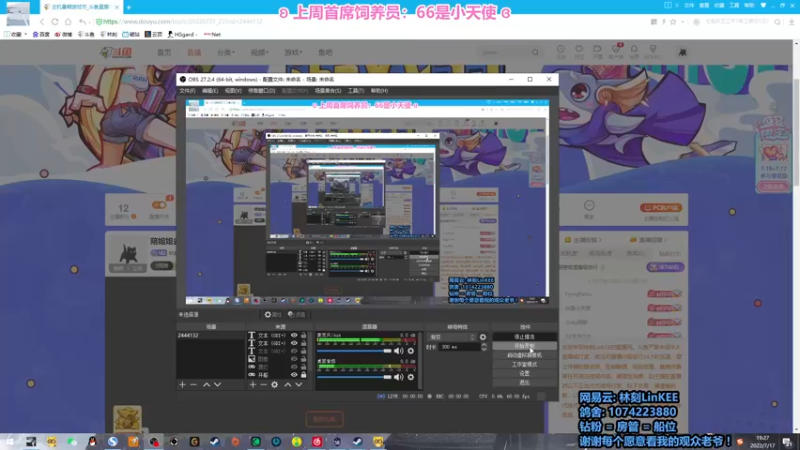Click the Douyu search magnifier icon
The height and width of the screenshot is (450, 800).
(535, 52)
